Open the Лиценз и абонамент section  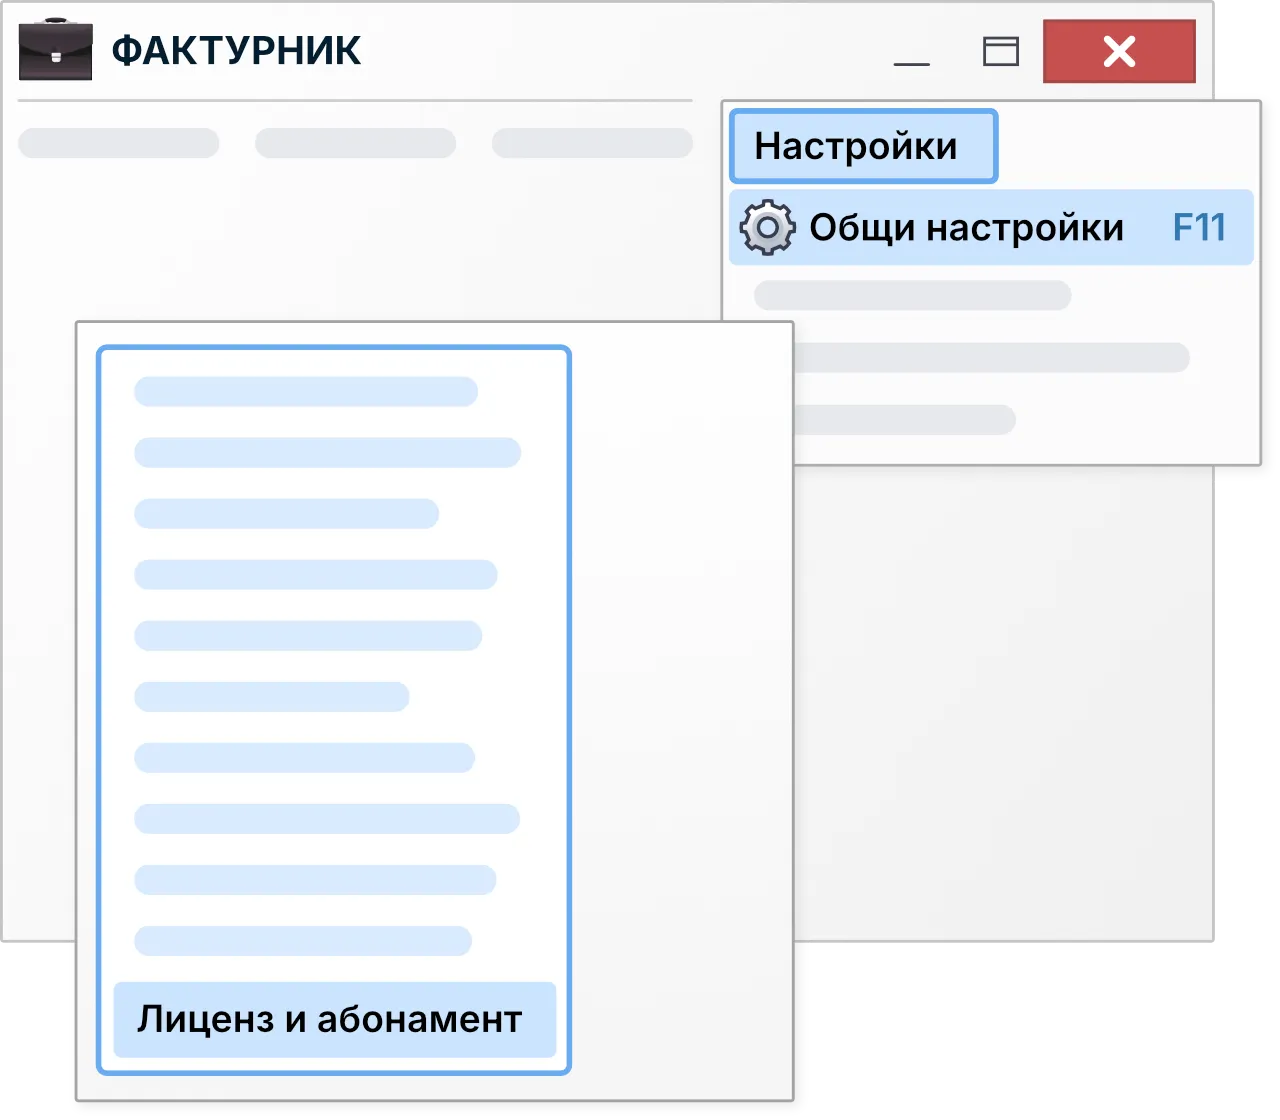(x=334, y=1019)
